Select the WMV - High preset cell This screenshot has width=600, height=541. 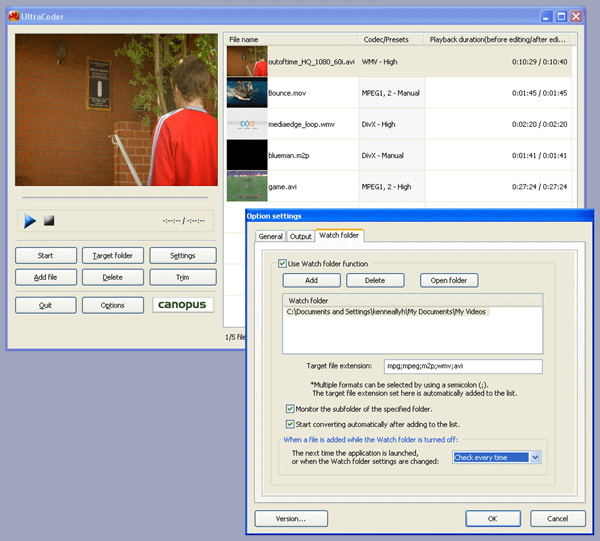click(x=391, y=62)
